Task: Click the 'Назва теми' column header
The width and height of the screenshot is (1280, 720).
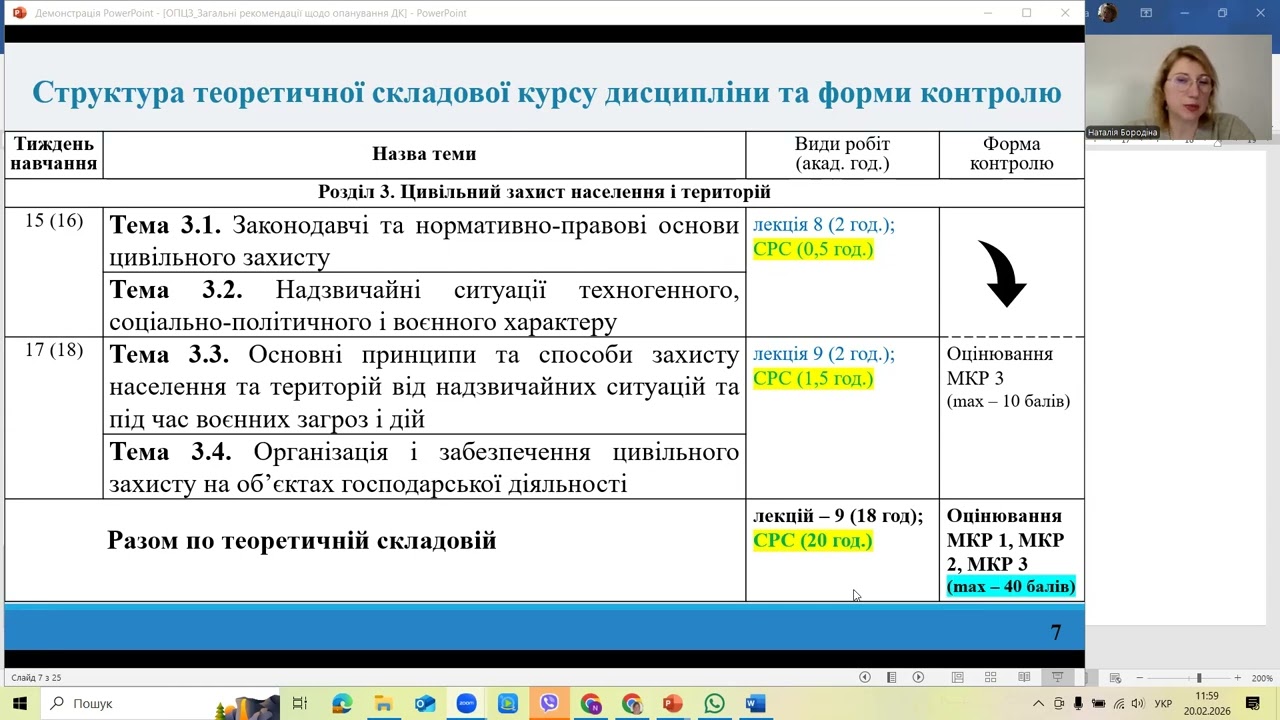Action: [424, 154]
